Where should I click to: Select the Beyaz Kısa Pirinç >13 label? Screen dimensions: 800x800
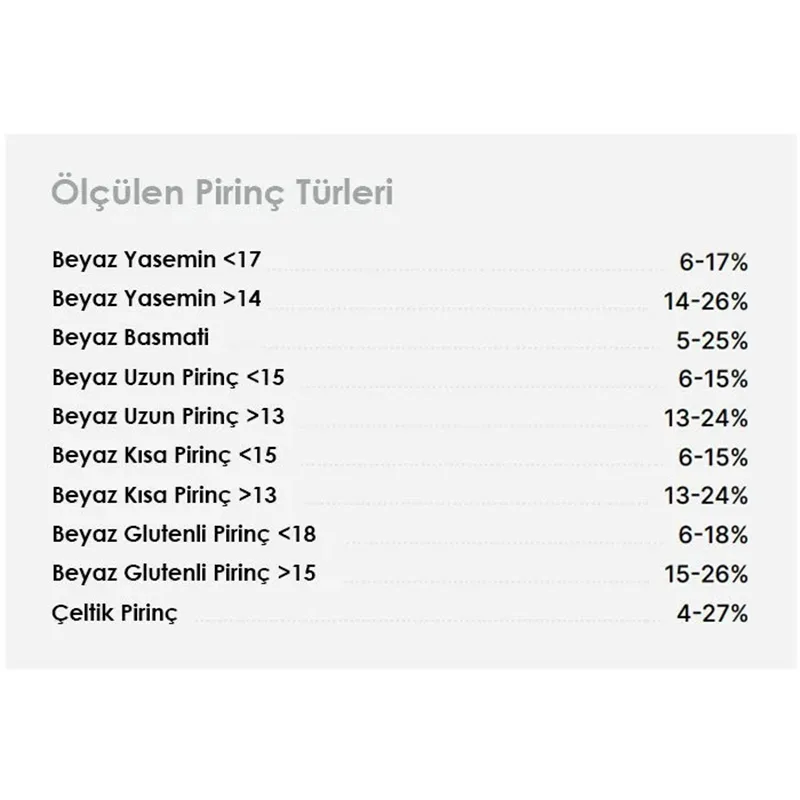click(x=164, y=495)
